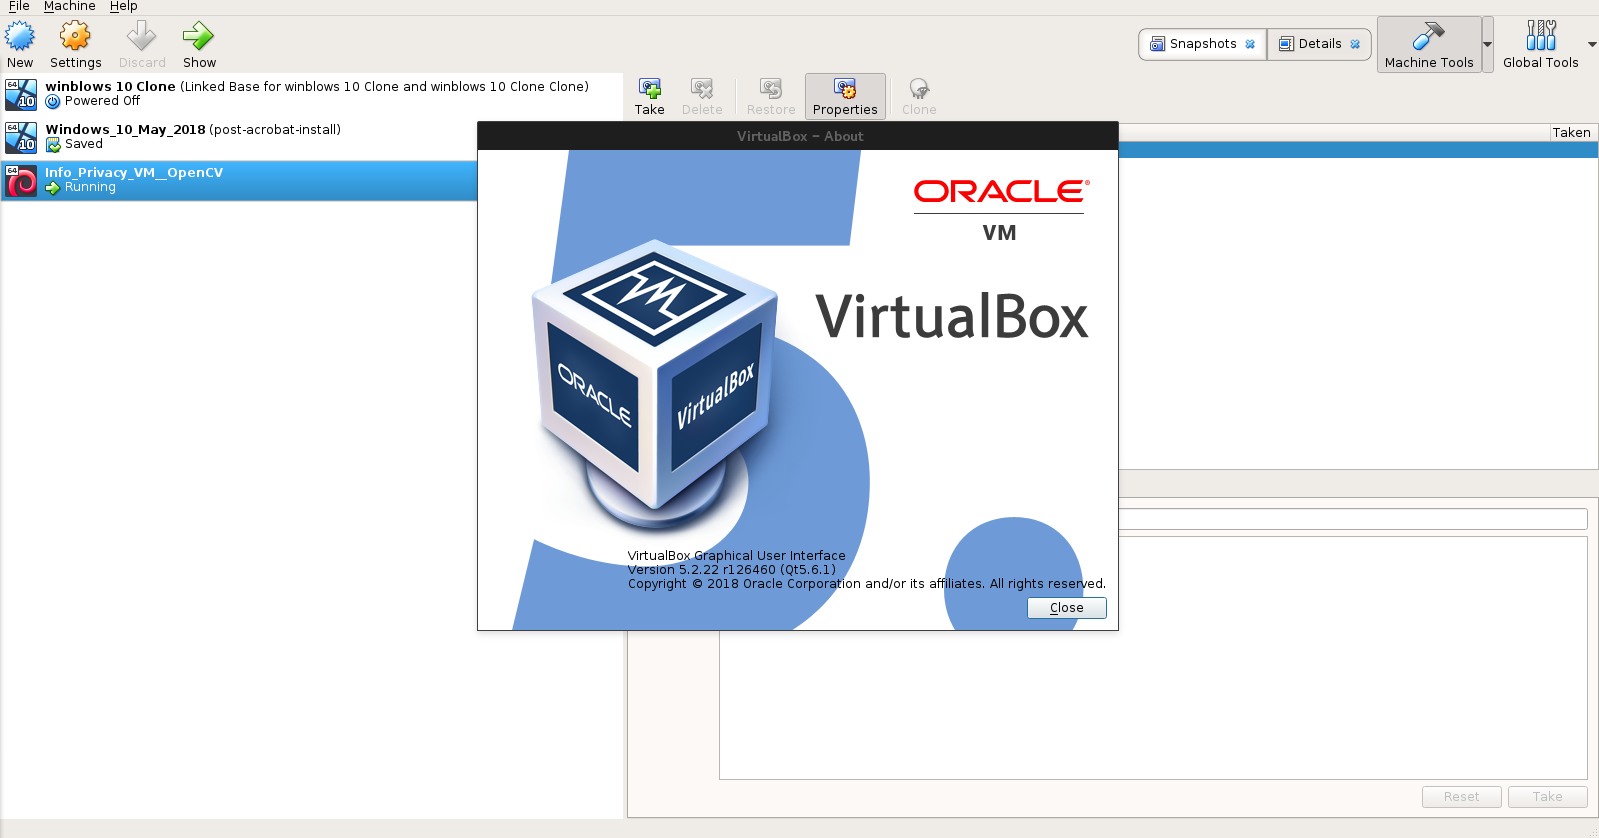1599x838 pixels.
Task: Click the Discard state icon
Action: [x=142, y=37]
